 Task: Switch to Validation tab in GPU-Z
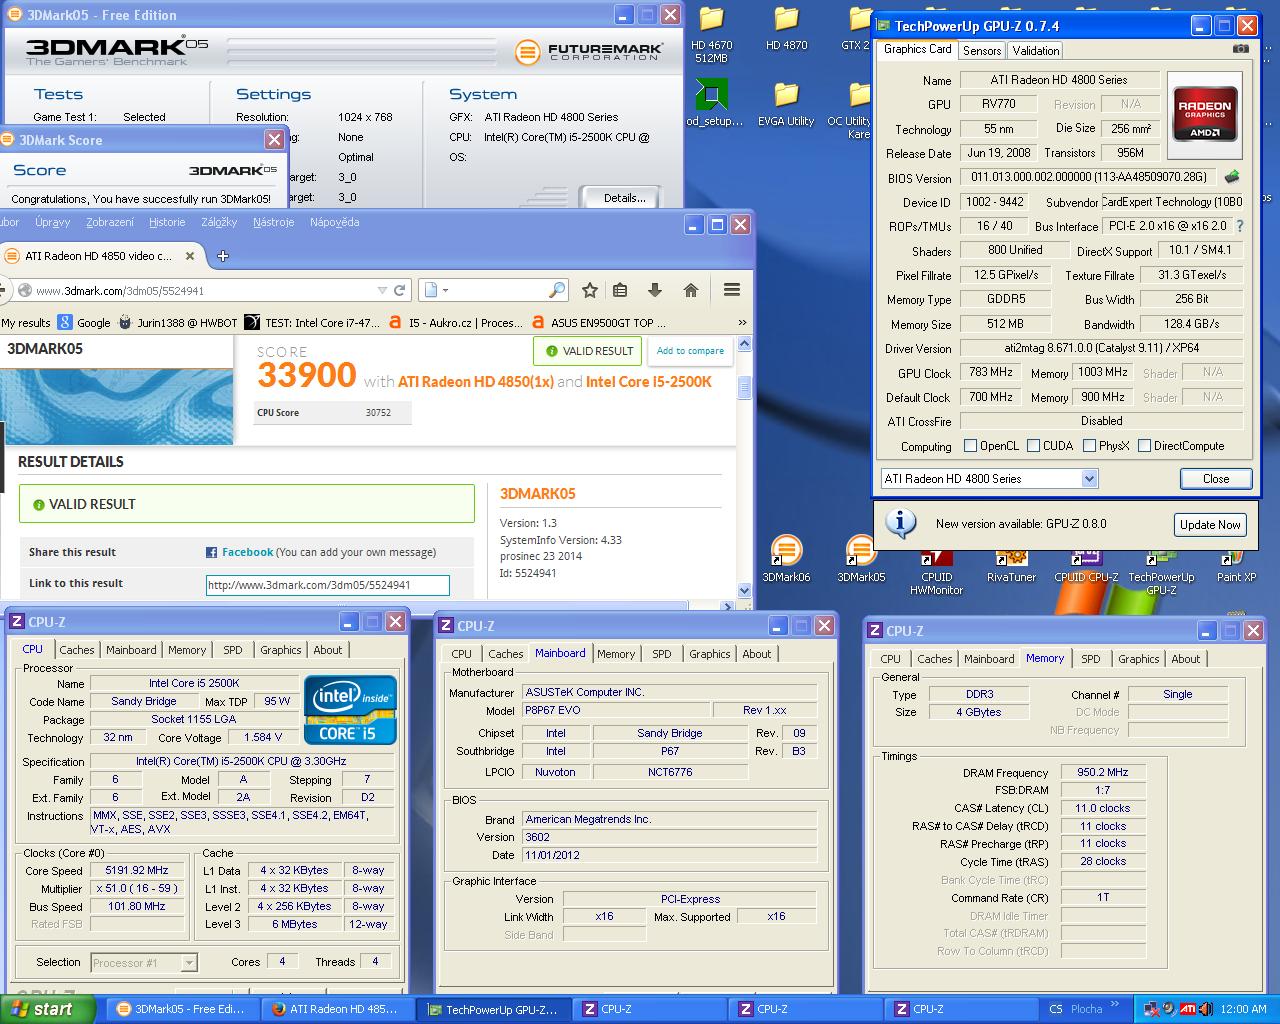click(1036, 50)
